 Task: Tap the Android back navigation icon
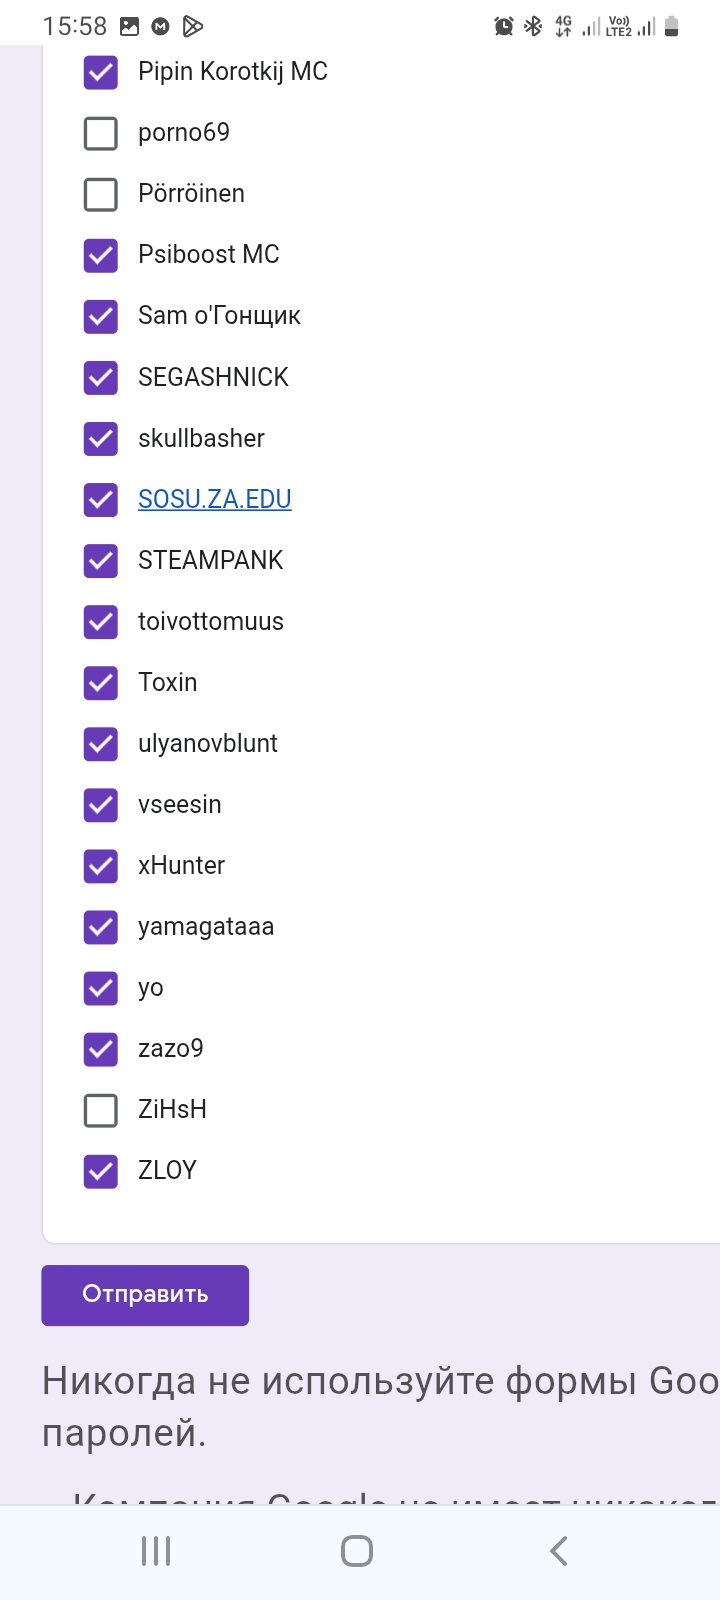click(559, 1551)
